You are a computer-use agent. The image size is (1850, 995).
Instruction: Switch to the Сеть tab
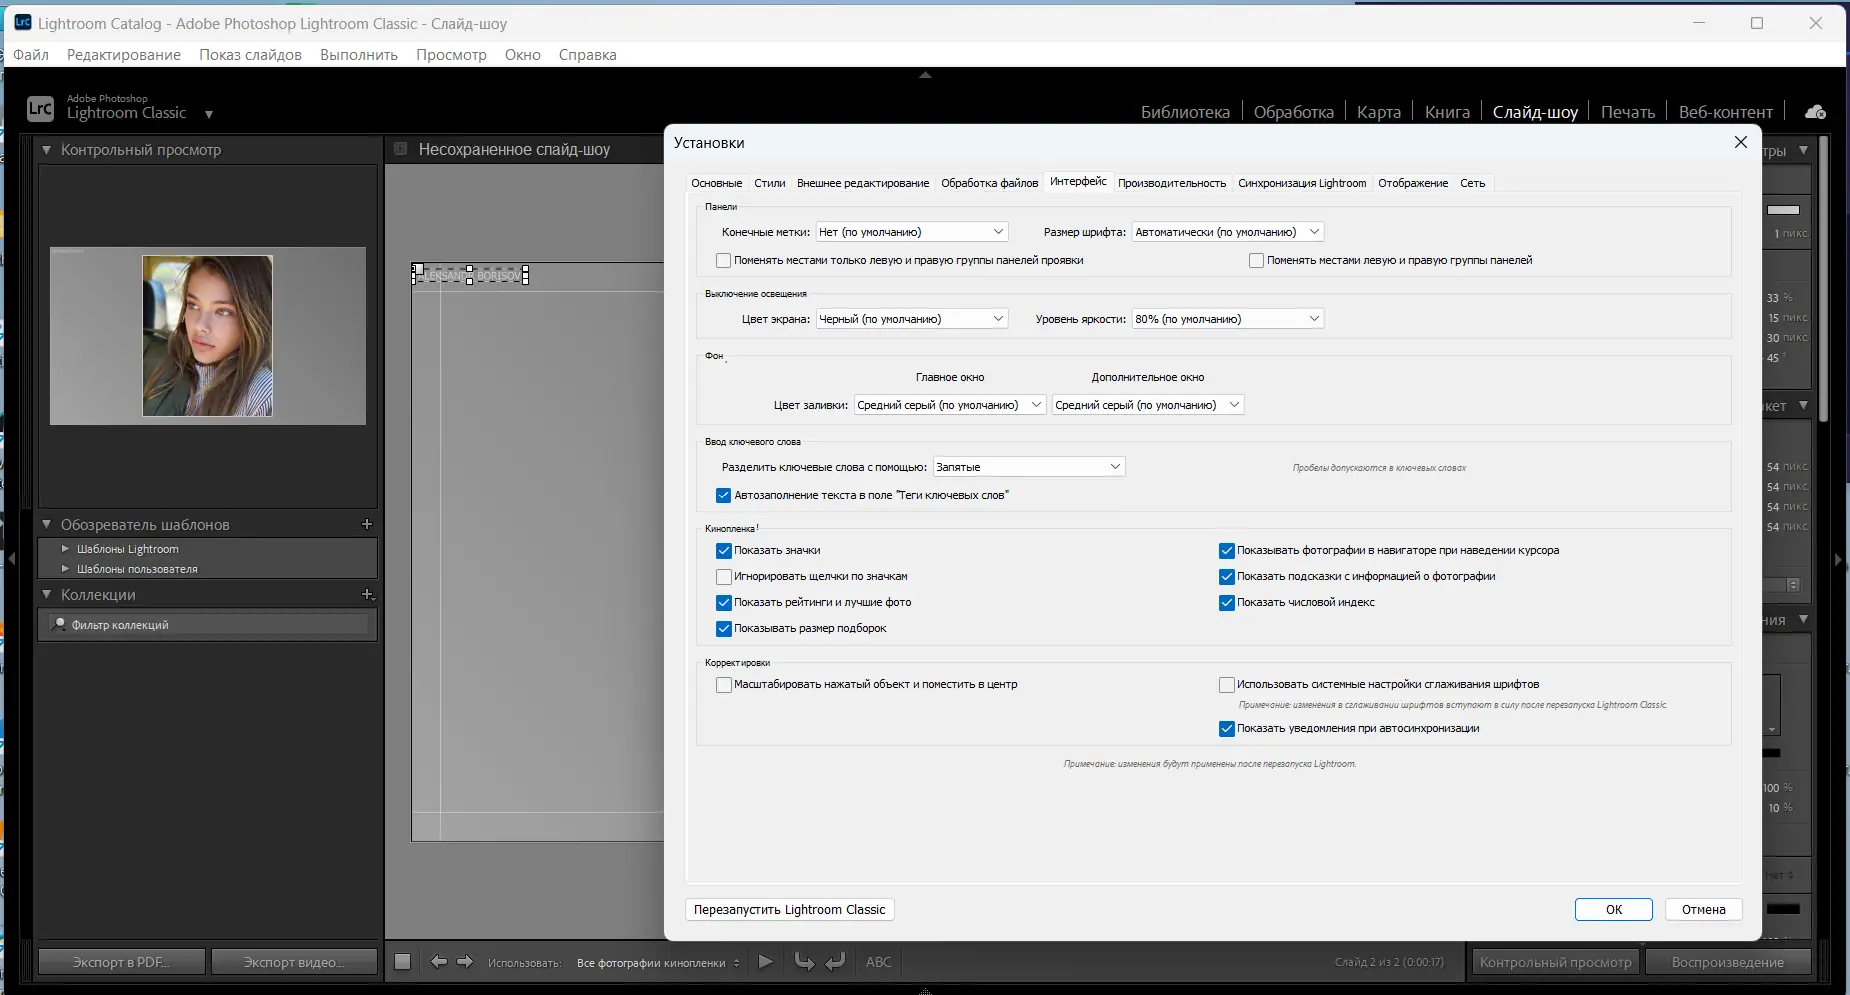coord(1473,183)
